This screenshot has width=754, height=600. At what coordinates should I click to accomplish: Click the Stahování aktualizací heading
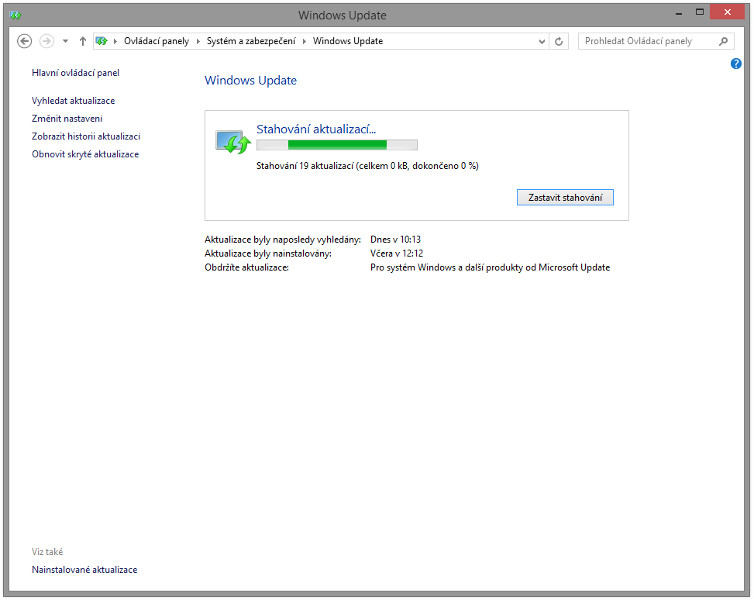316,129
